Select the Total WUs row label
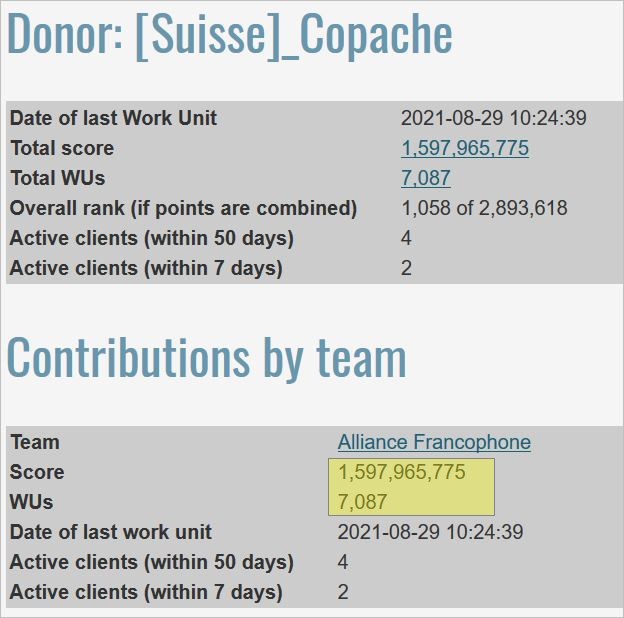 pos(57,178)
